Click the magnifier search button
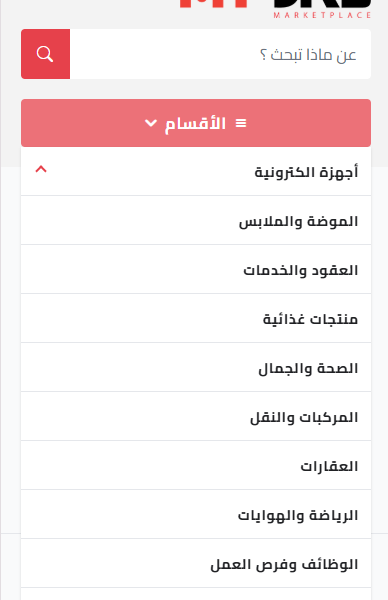 [x=46, y=54]
